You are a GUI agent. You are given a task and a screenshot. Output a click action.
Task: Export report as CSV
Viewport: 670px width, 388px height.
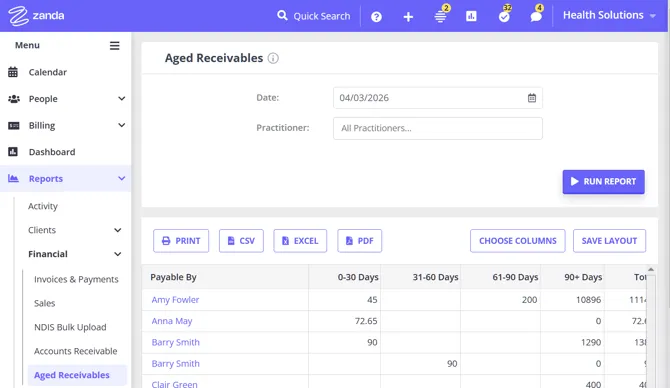point(241,241)
